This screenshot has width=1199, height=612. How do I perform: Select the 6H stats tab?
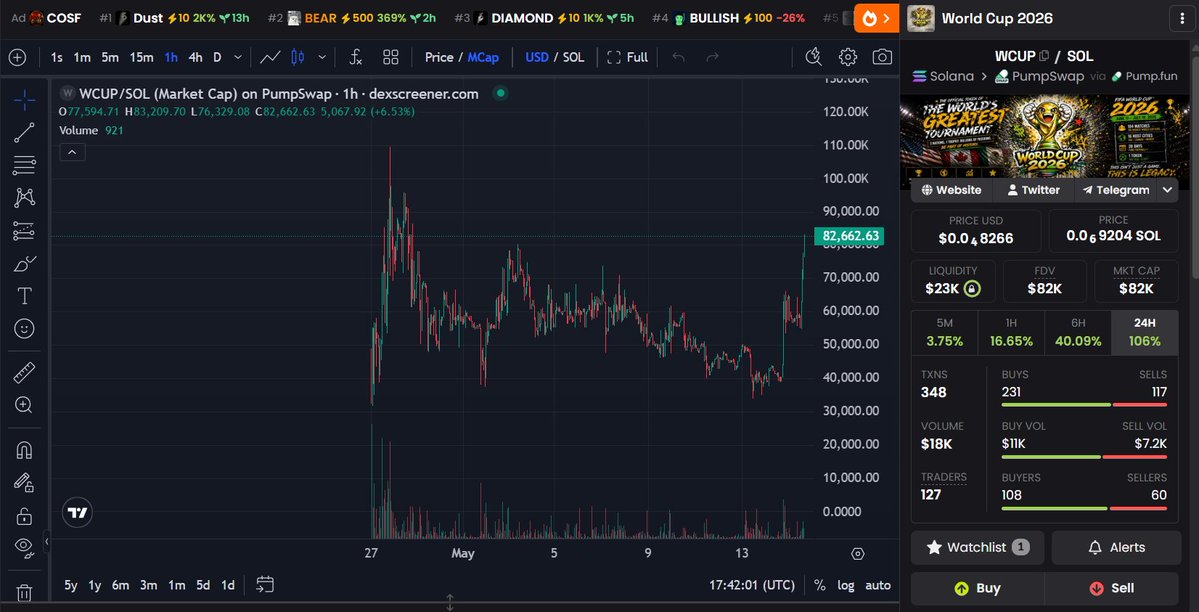pos(1078,333)
